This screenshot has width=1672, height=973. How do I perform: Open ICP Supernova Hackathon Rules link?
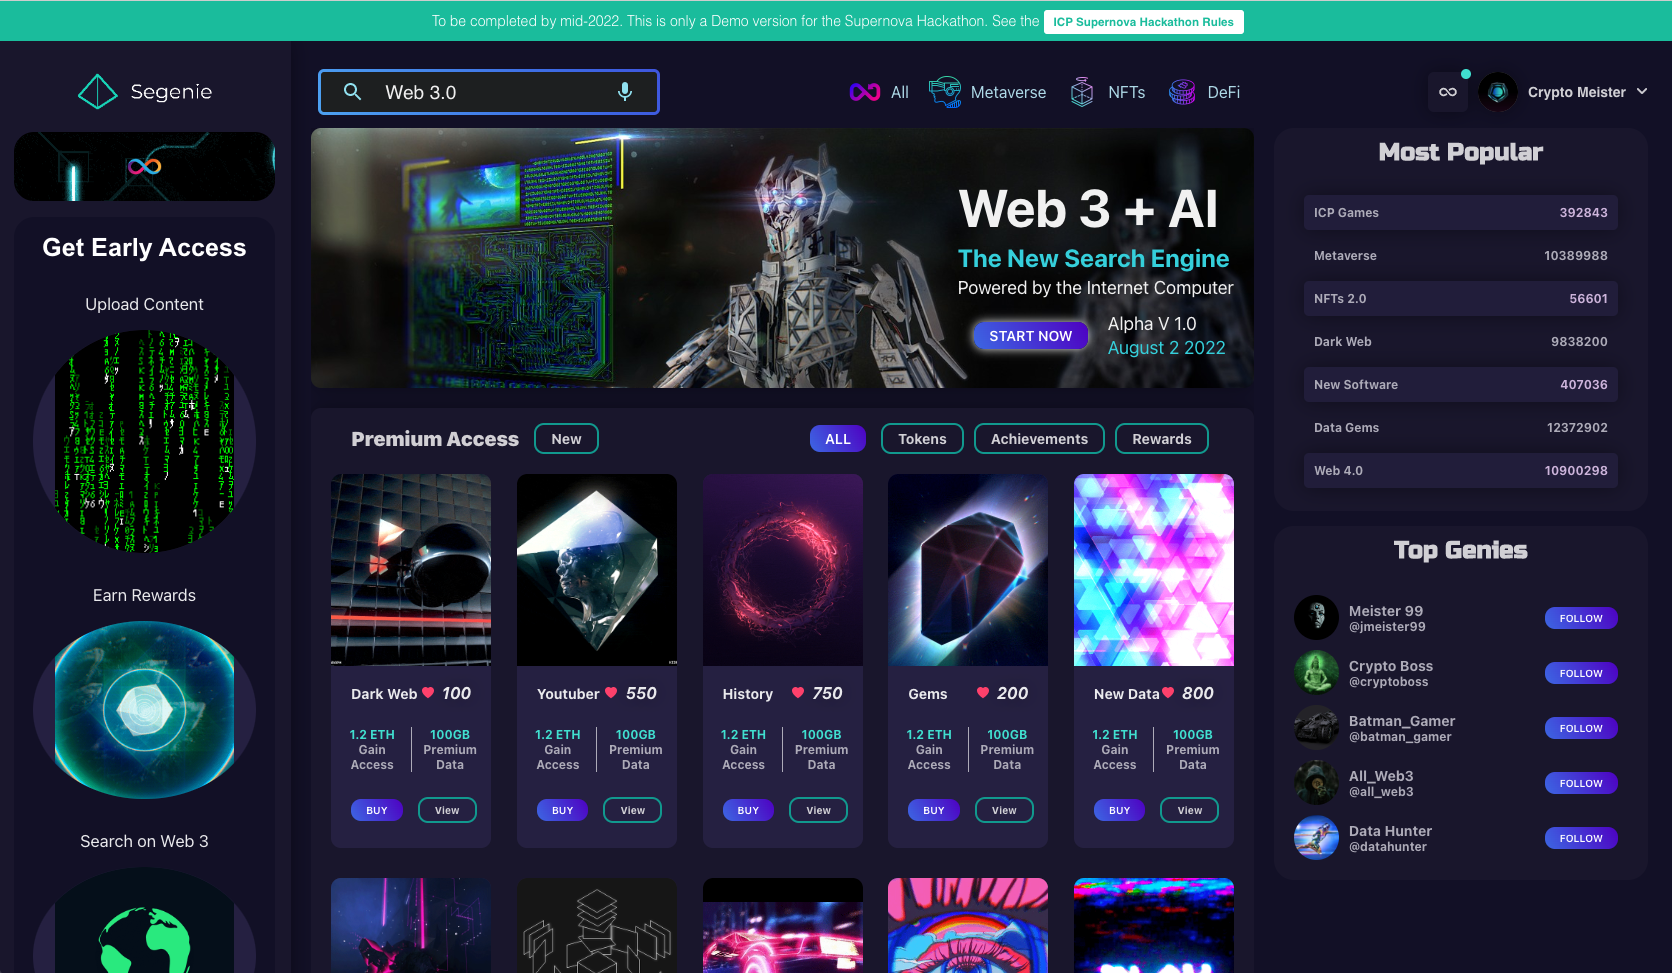pos(1143,22)
